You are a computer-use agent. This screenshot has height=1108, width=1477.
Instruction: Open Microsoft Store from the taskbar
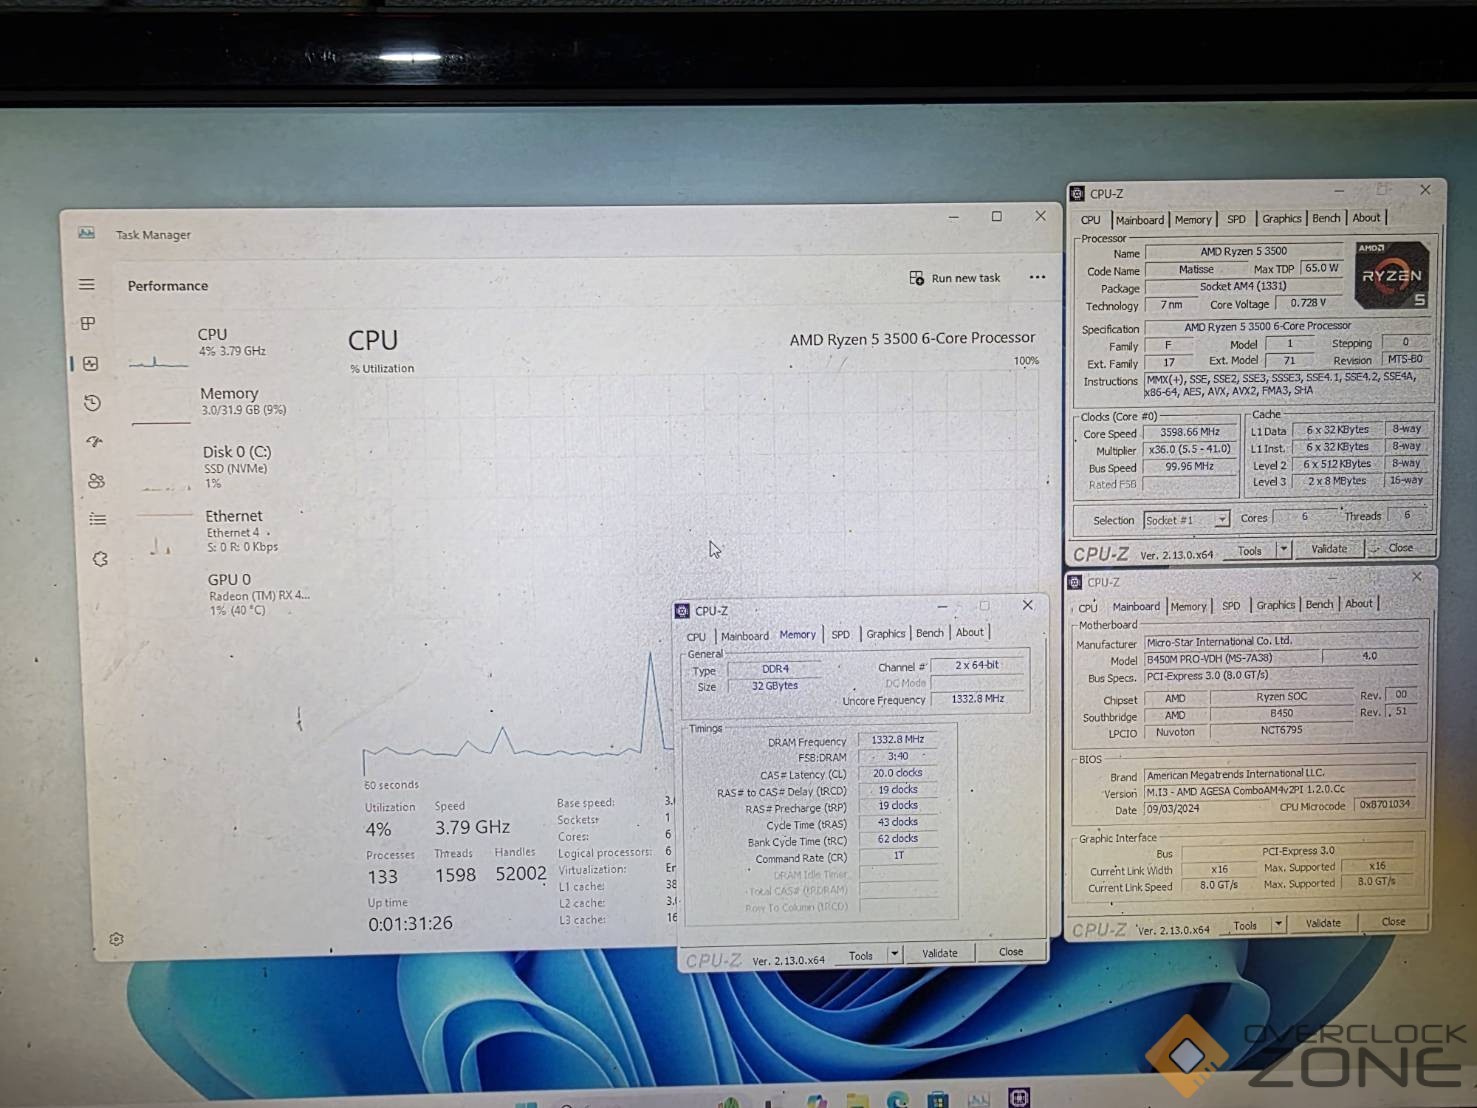pos(937,1100)
